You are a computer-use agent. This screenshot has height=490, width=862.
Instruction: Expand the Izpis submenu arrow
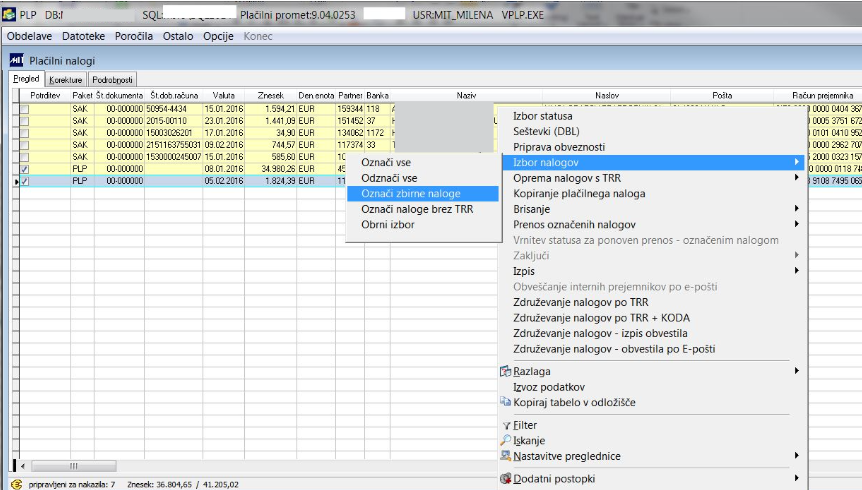point(796,271)
